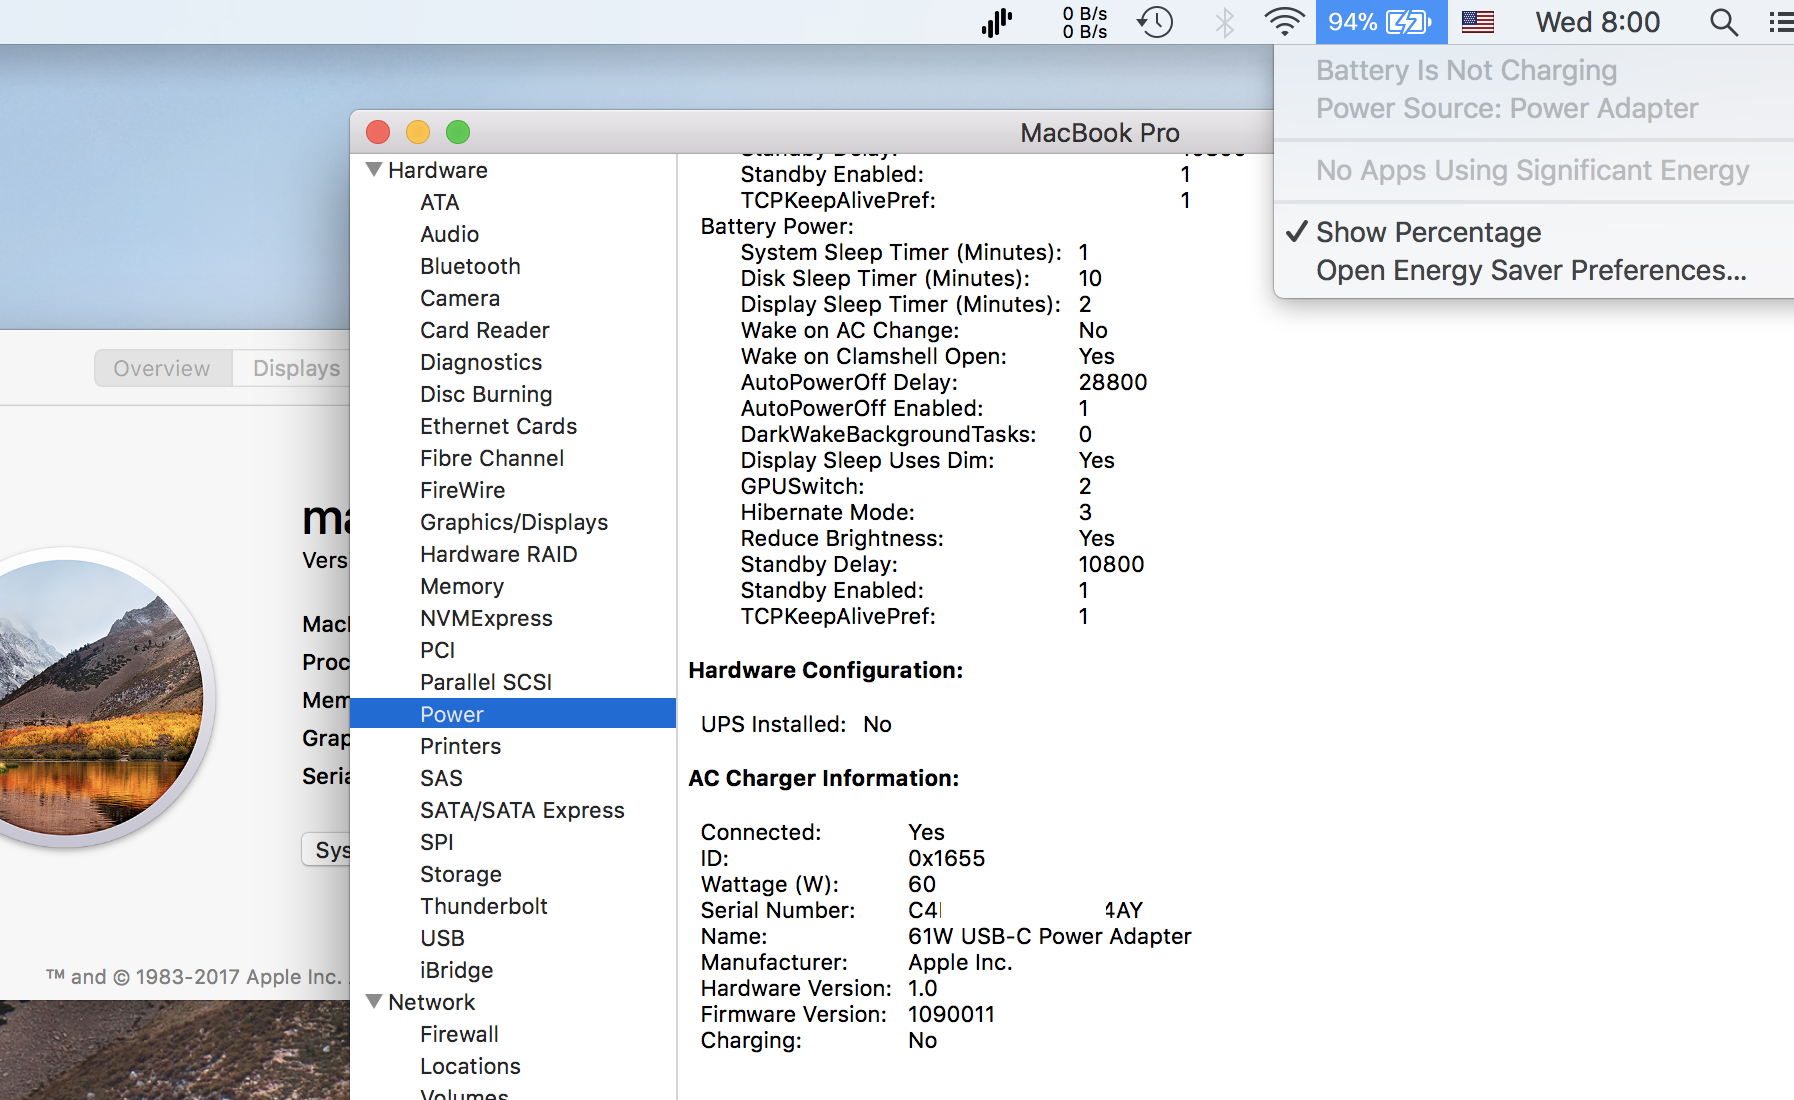The width and height of the screenshot is (1794, 1100).
Task: Select NVMExpress in the sidebar
Action: pyautogui.click(x=486, y=618)
